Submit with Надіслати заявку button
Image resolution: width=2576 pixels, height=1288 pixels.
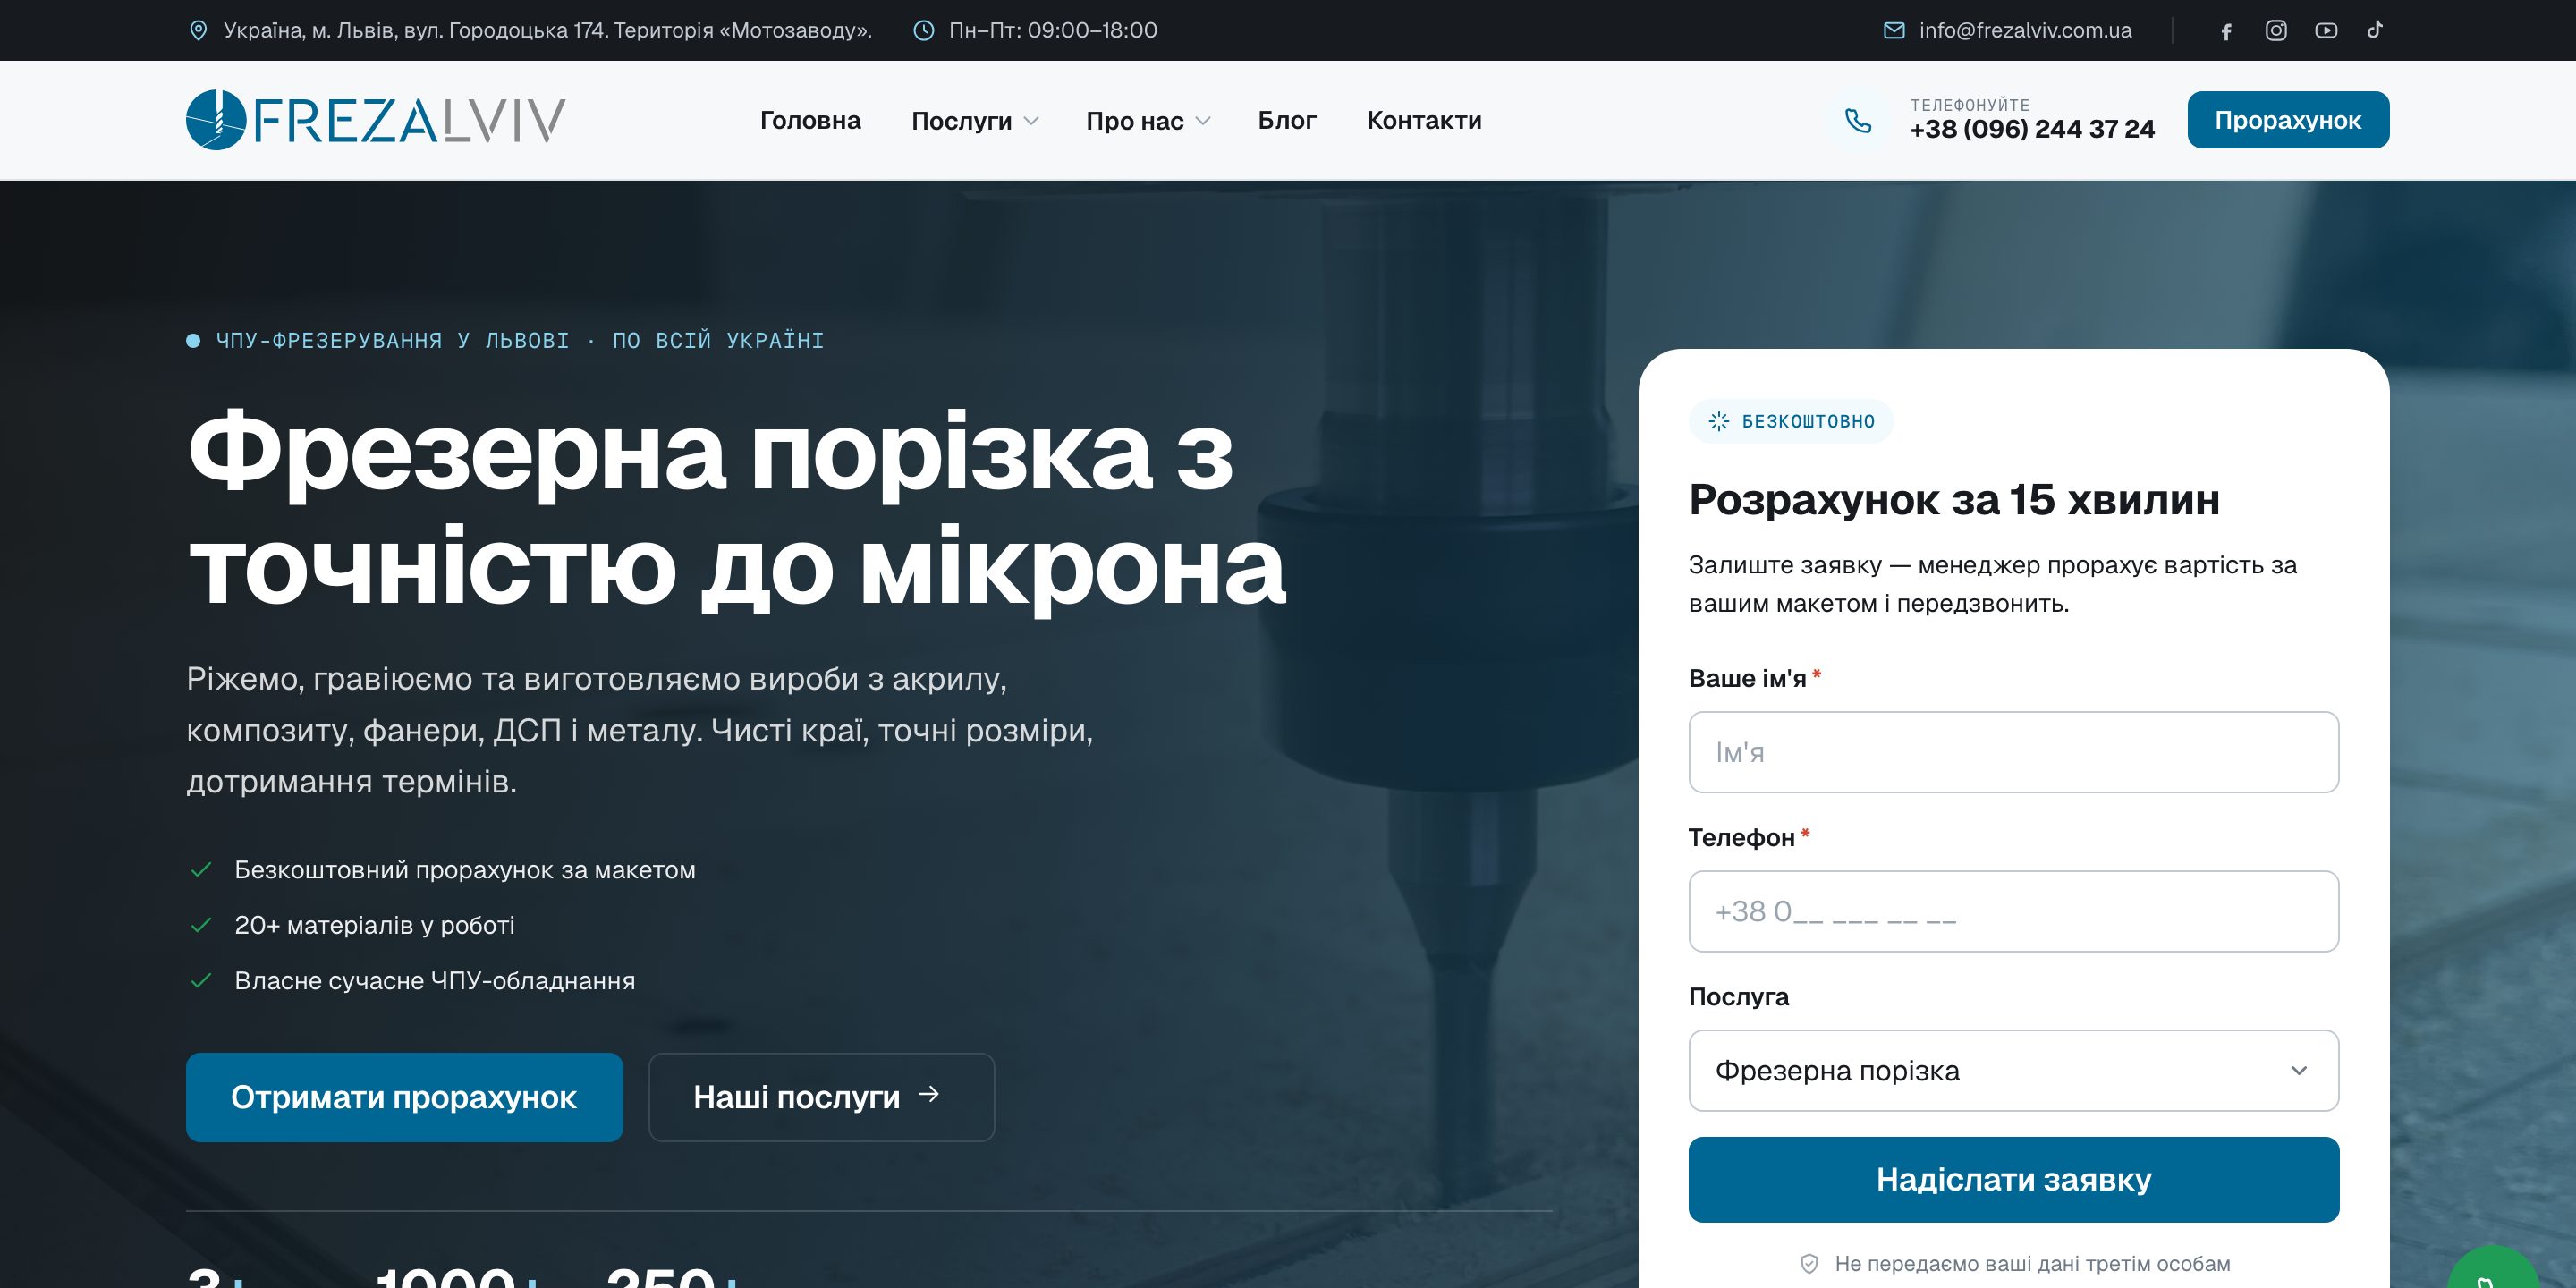point(2013,1180)
